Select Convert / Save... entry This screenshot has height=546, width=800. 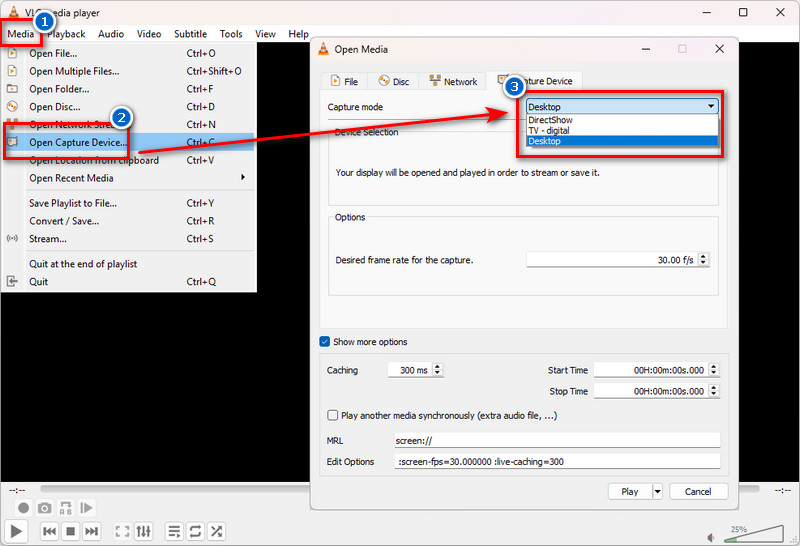(x=129, y=221)
